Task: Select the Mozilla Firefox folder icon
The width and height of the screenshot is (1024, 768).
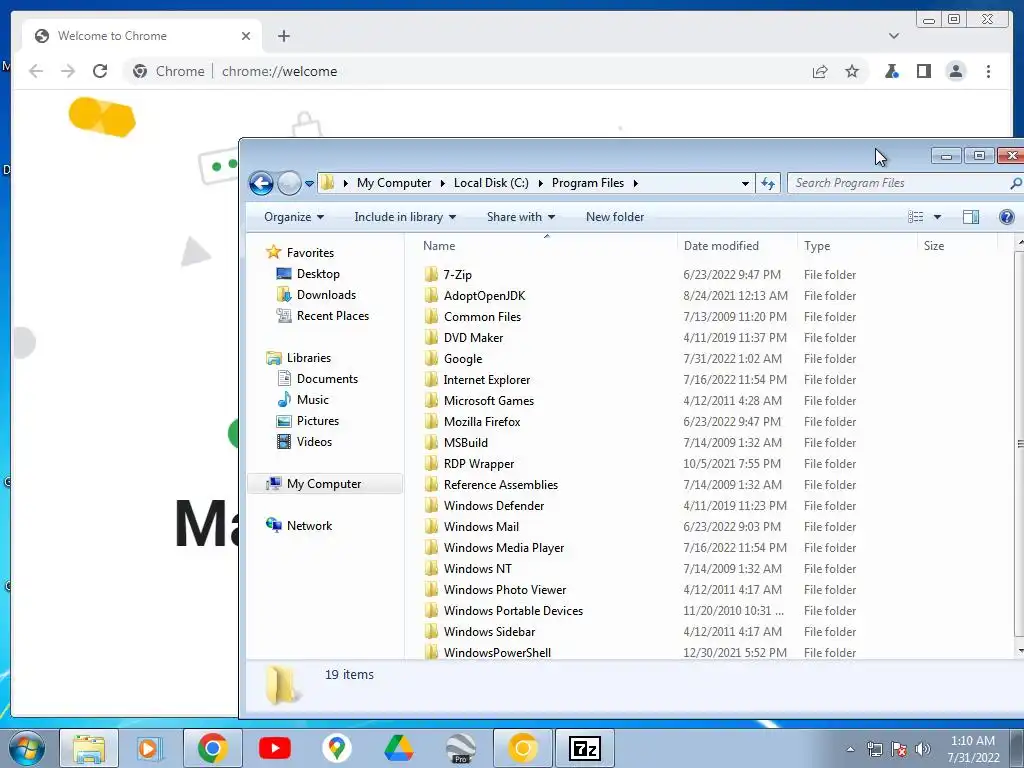Action: click(x=431, y=421)
